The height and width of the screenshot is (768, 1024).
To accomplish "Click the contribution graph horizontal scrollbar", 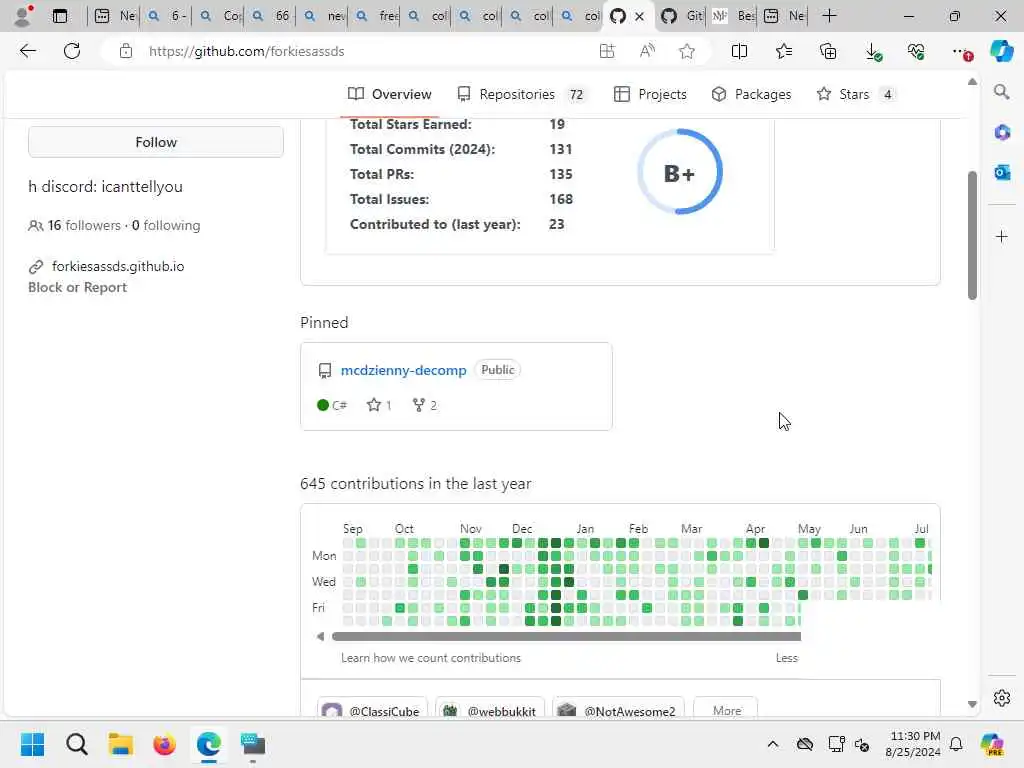I will 566,636.
